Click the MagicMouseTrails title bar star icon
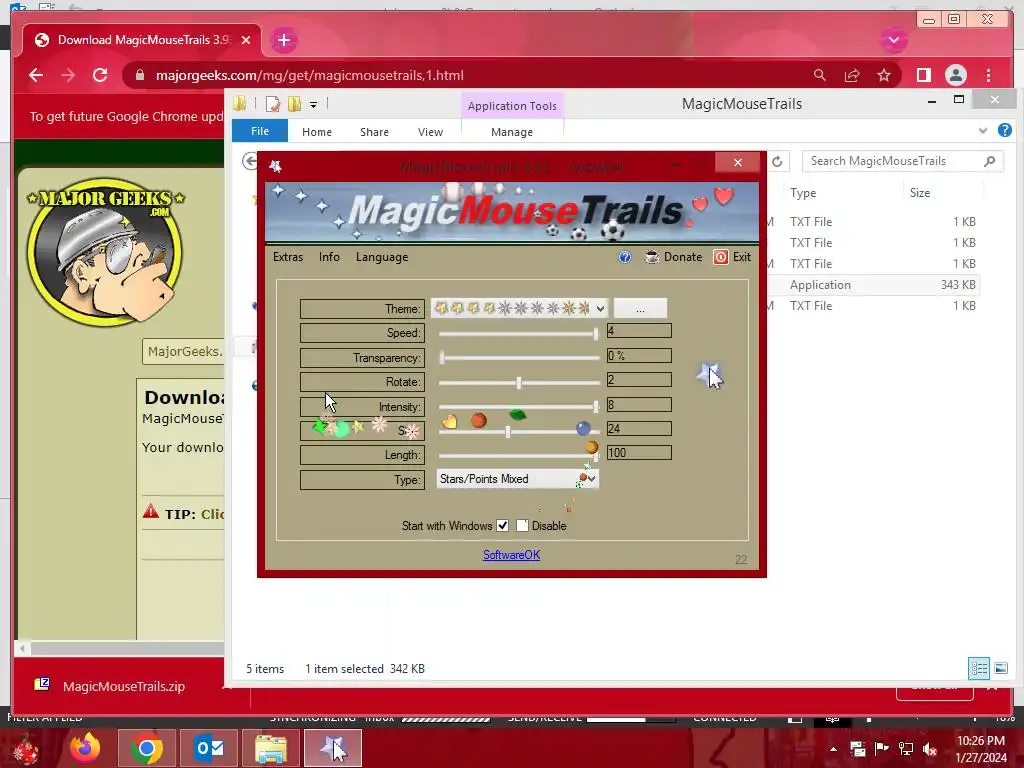Screen dimensions: 1024x768 pyautogui.click(x=276, y=166)
